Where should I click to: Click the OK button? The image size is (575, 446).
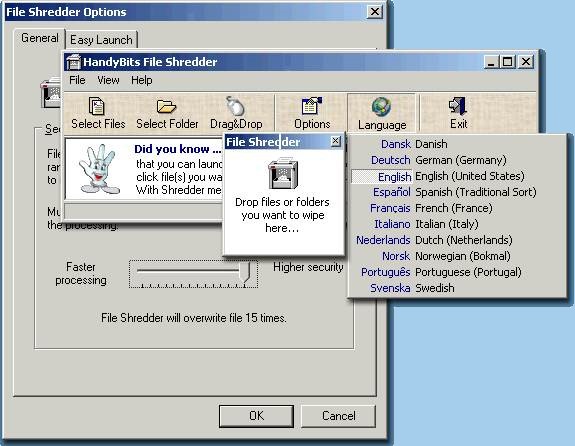(256, 416)
